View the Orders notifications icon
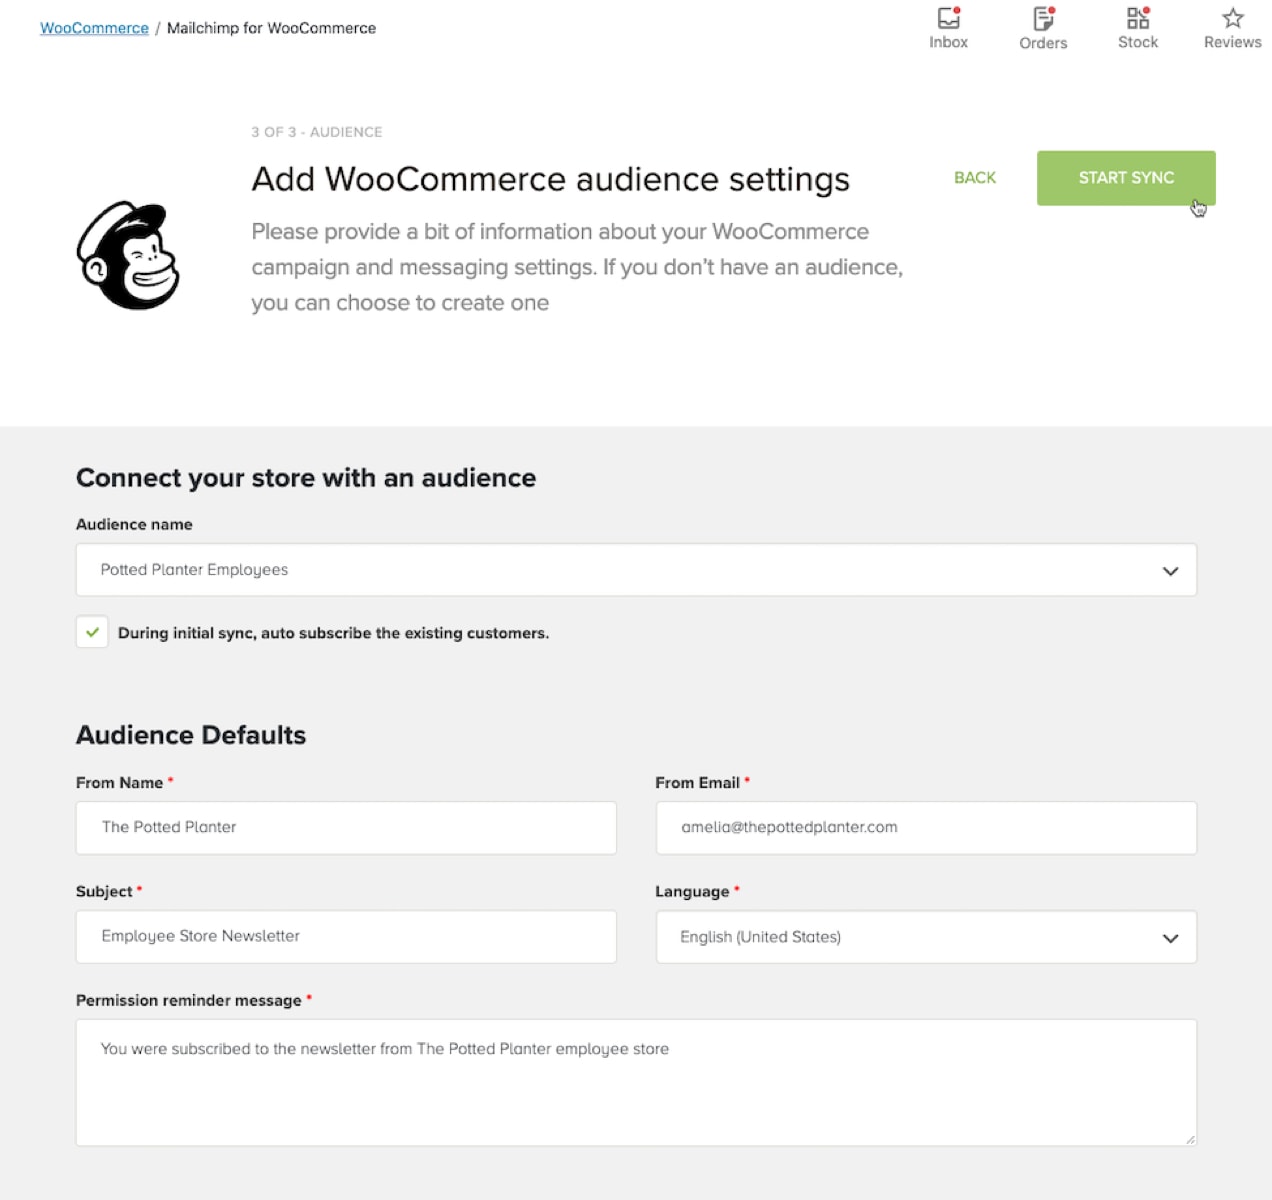The image size is (1272, 1200). 1042,27
